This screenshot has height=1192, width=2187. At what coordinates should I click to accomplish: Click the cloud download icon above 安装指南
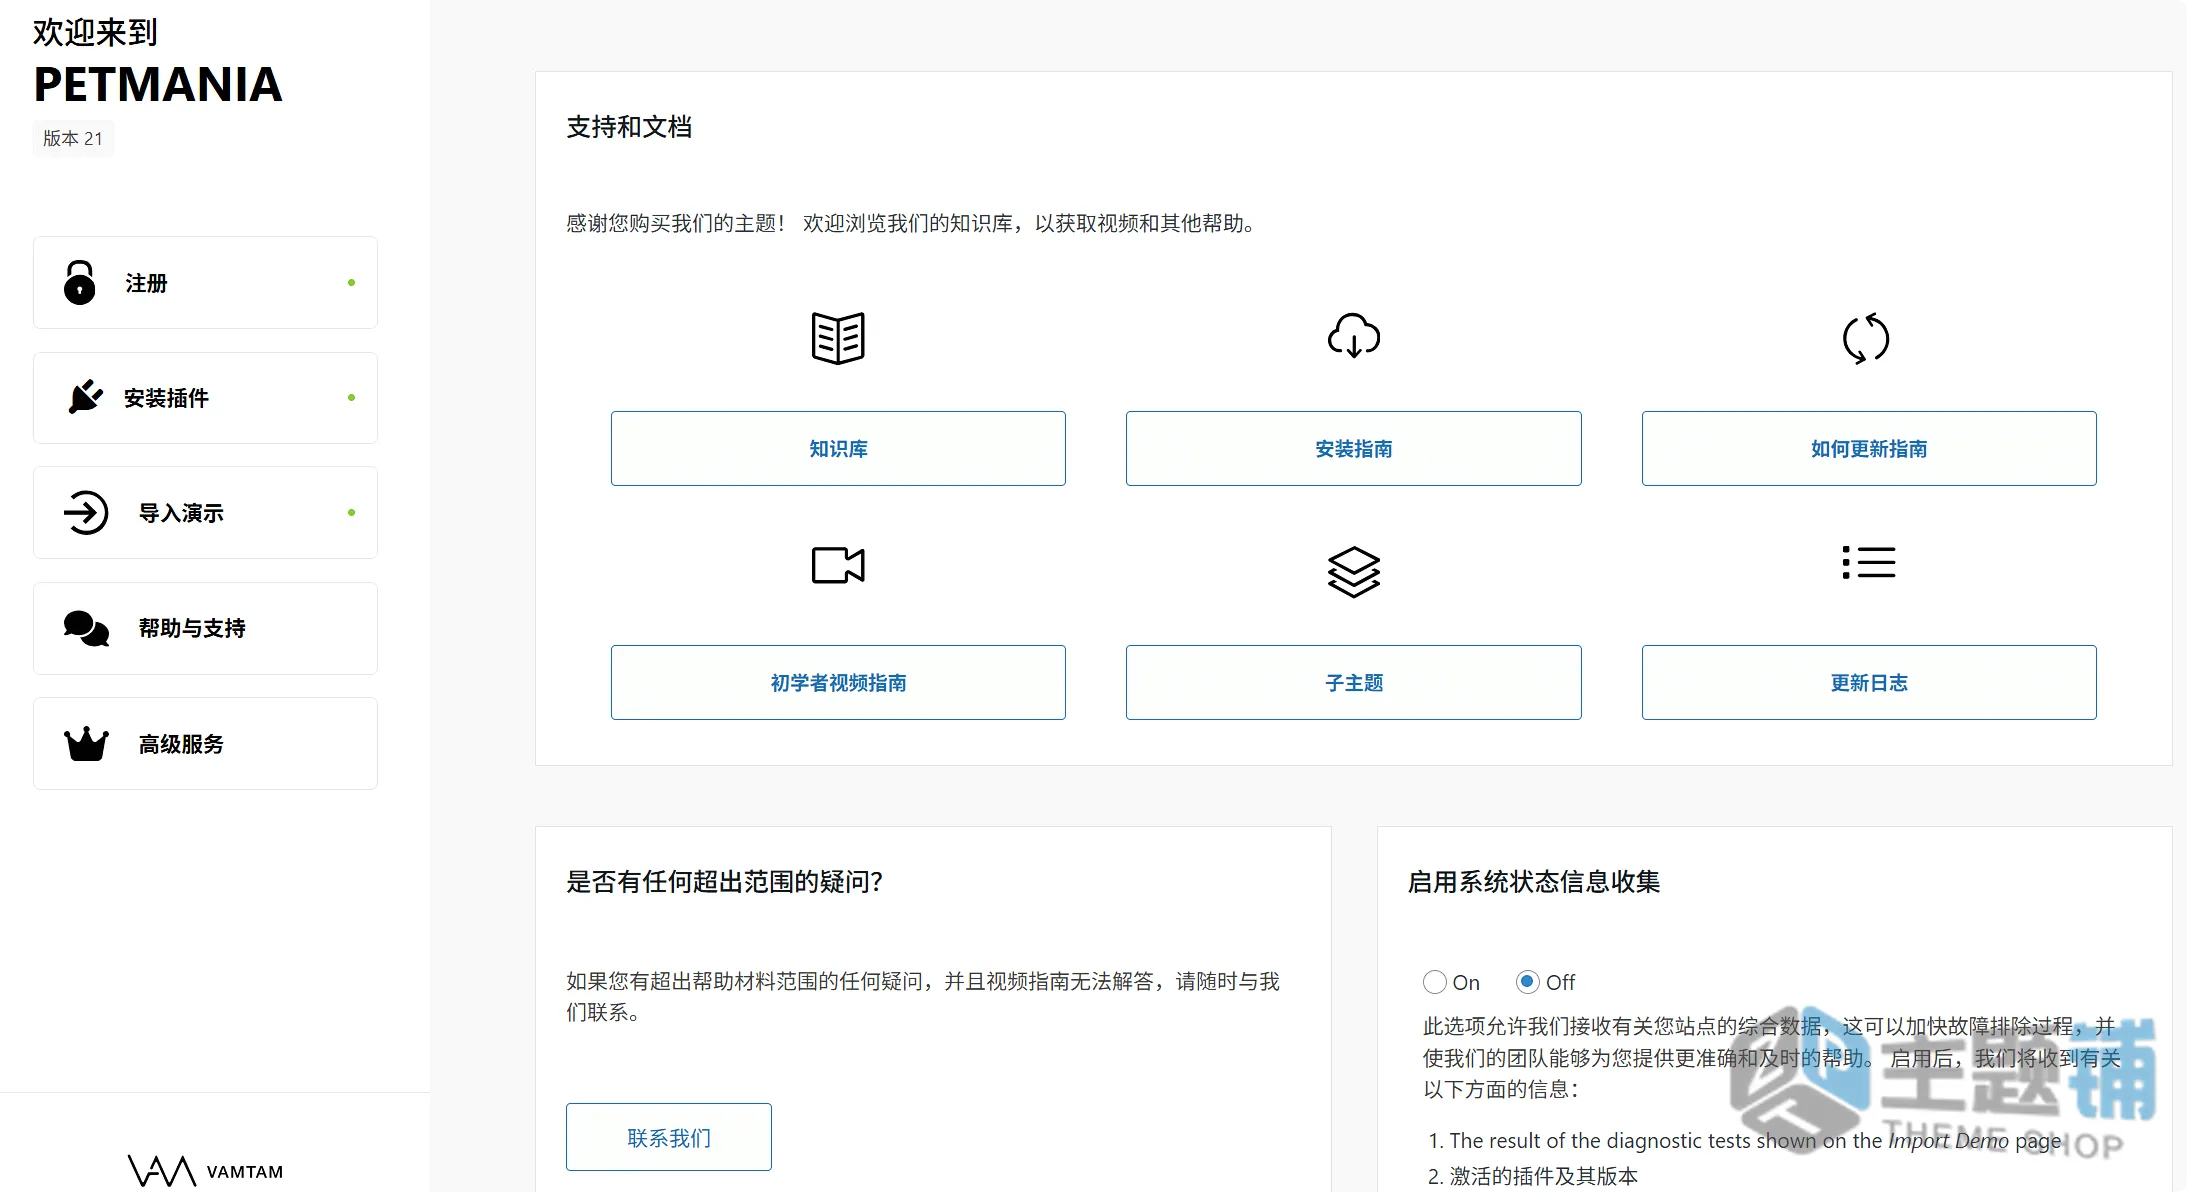[x=1354, y=335]
